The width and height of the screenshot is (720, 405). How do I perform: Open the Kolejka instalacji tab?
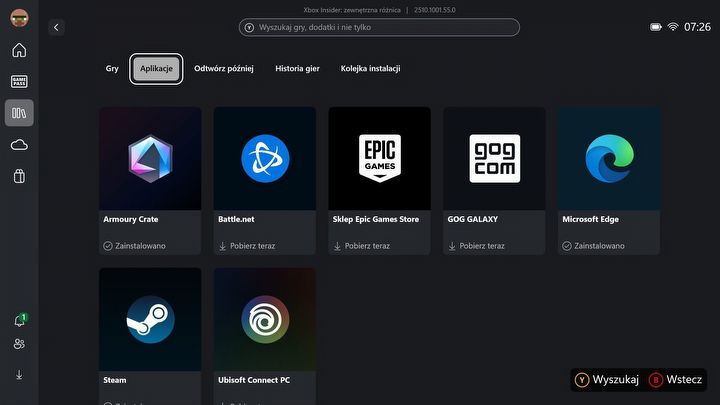370,69
